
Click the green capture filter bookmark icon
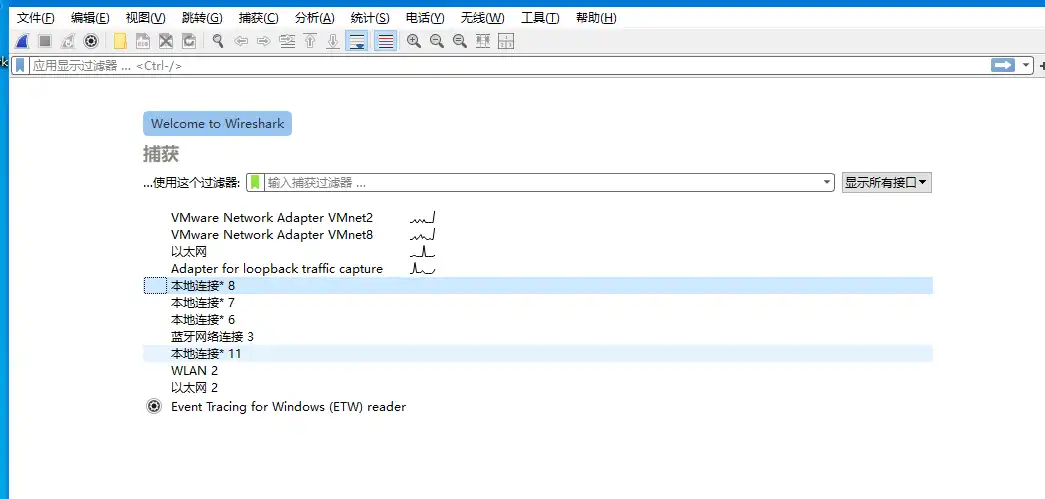[x=255, y=183]
